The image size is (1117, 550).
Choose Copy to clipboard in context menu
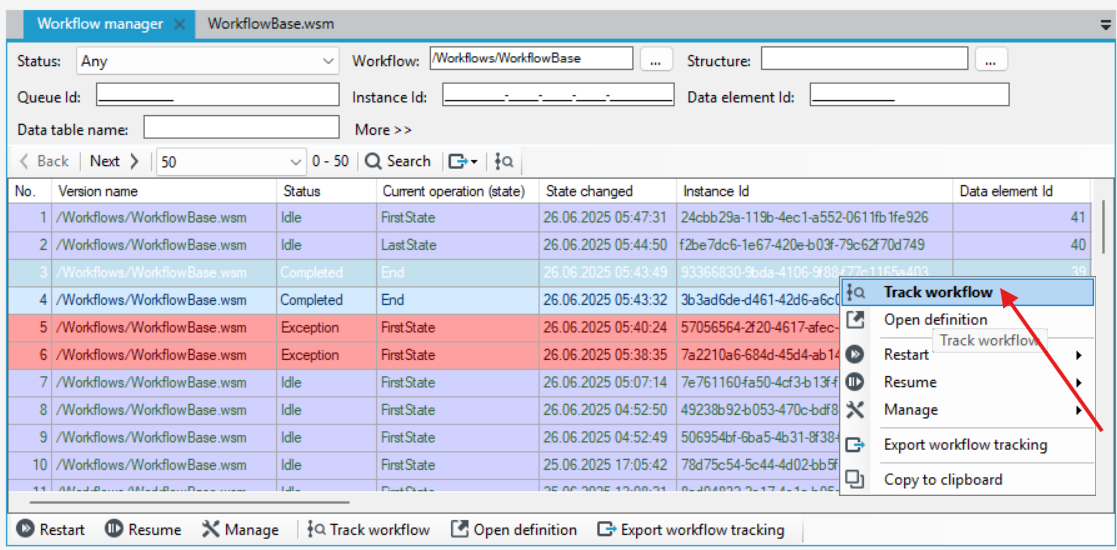pyautogui.click(x=968, y=479)
